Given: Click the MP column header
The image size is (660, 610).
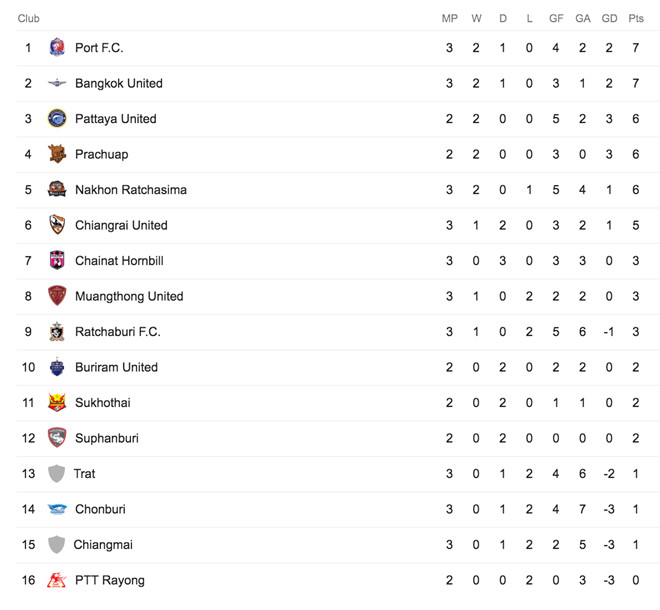Looking at the screenshot, I should (450, 18).
